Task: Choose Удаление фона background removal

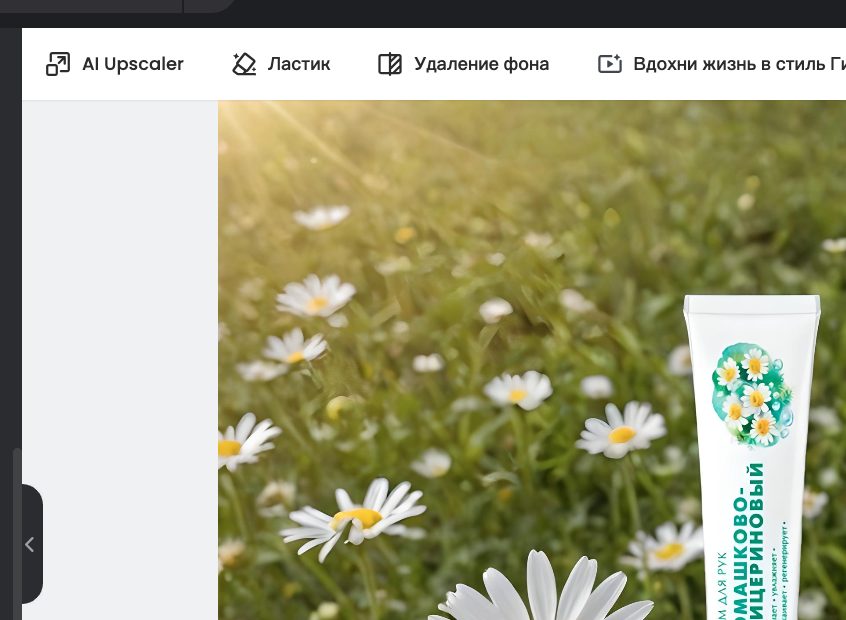Action: coord(481,64)
